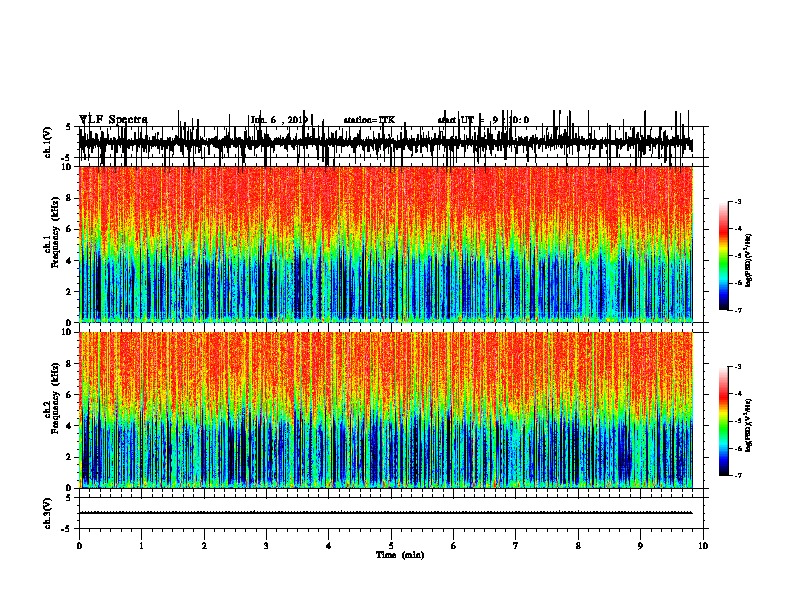Screen dimensions: 792x612
Task: Click the ch.3(V) axis "5" tick label
Action: coord(68,498)
